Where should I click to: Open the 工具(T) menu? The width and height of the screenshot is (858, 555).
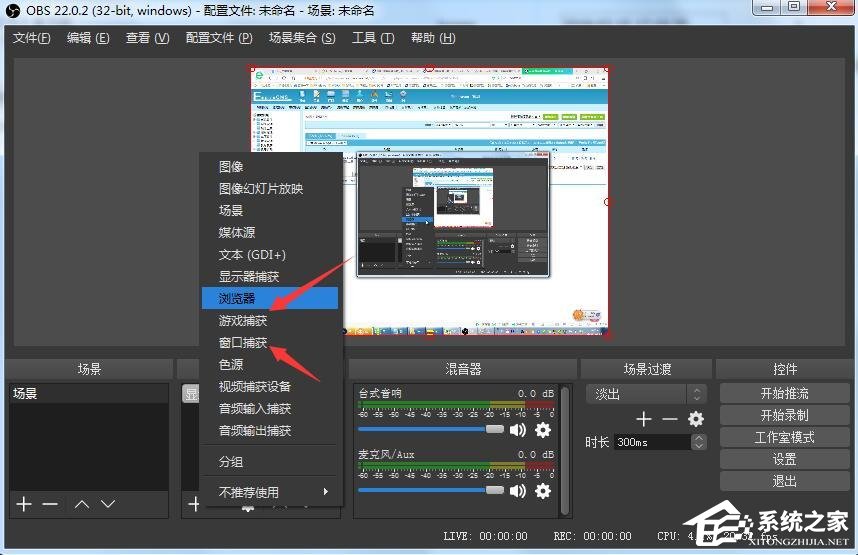click(x=373, y=38)
